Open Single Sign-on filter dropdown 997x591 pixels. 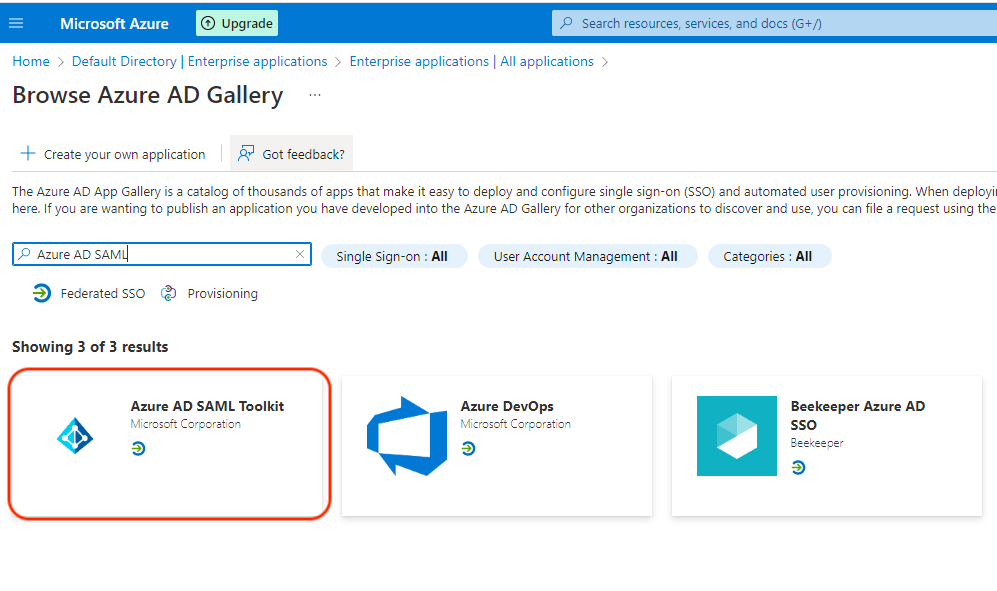click(392, 256)
